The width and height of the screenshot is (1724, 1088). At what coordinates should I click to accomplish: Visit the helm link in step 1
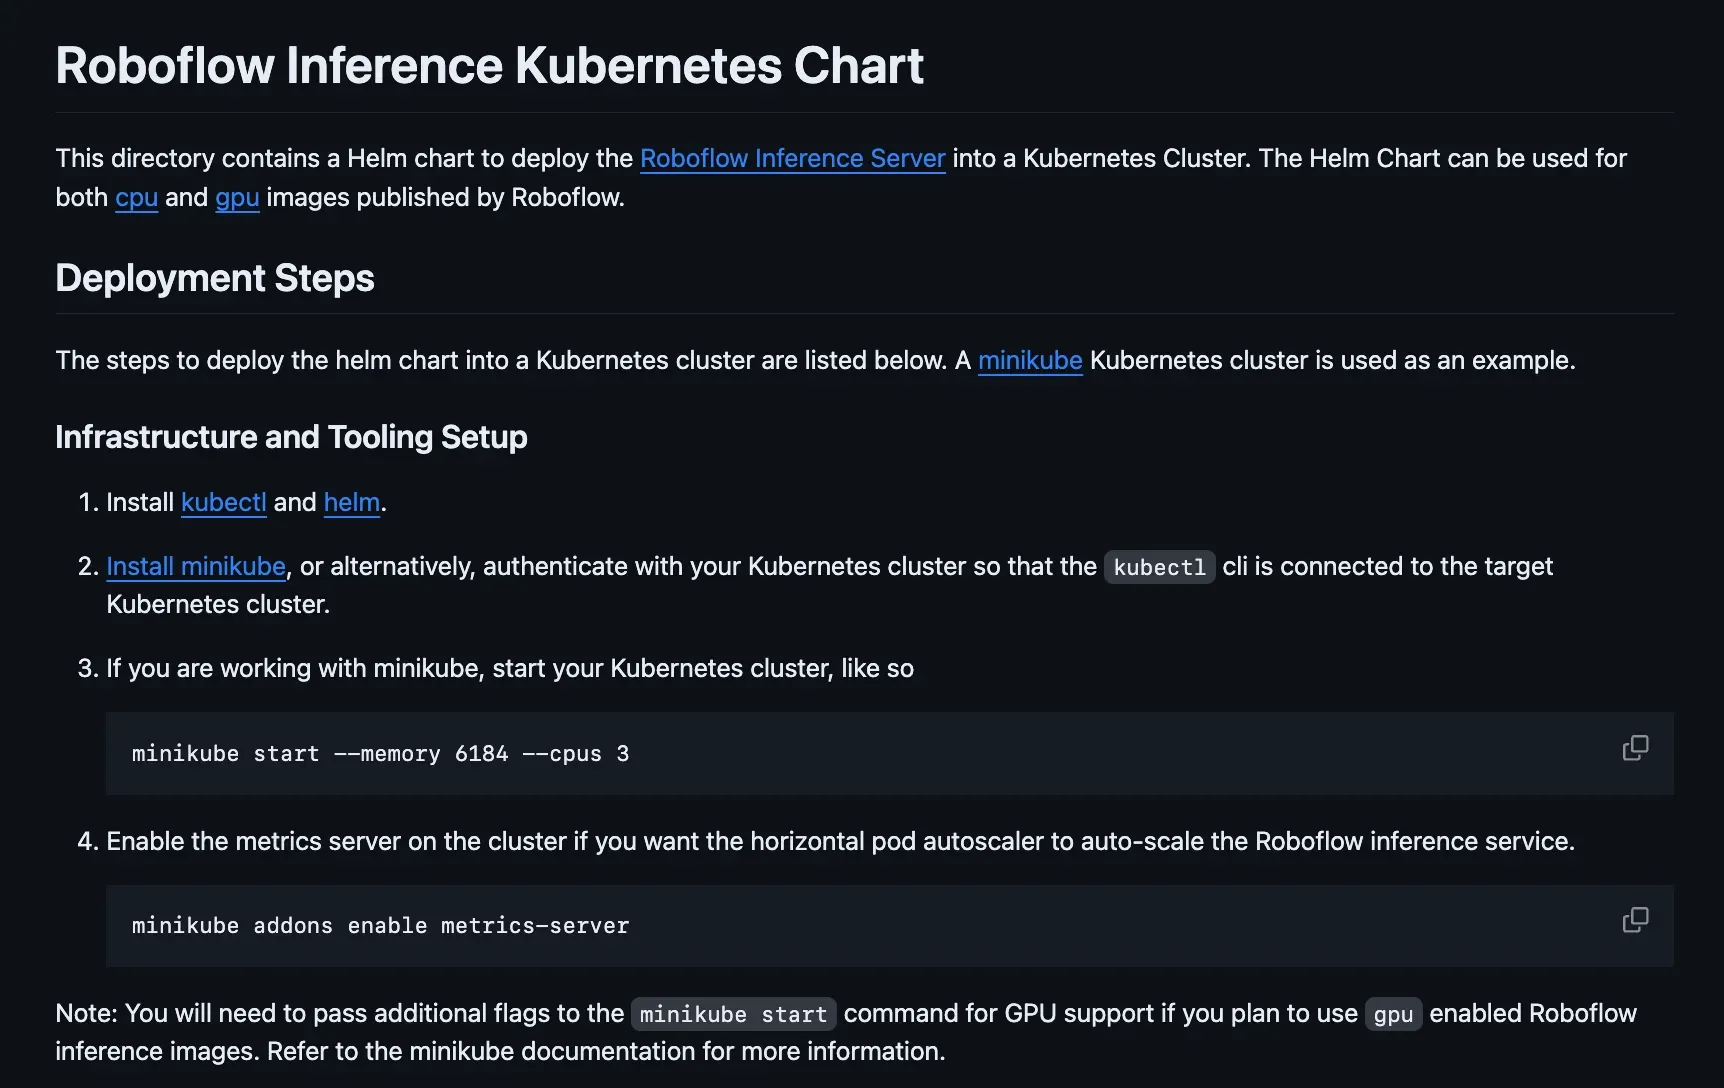[351, 502]
